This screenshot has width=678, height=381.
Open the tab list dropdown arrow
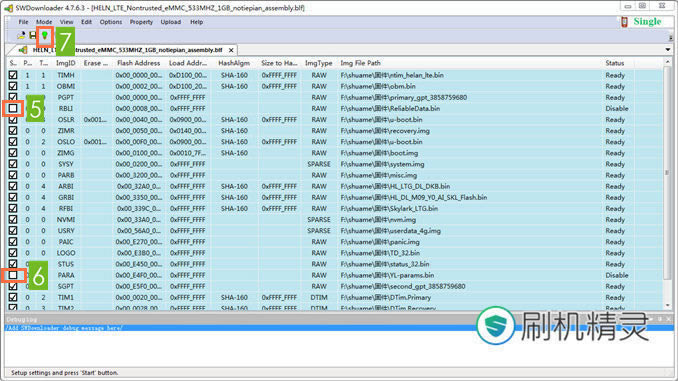click(668, 50)
